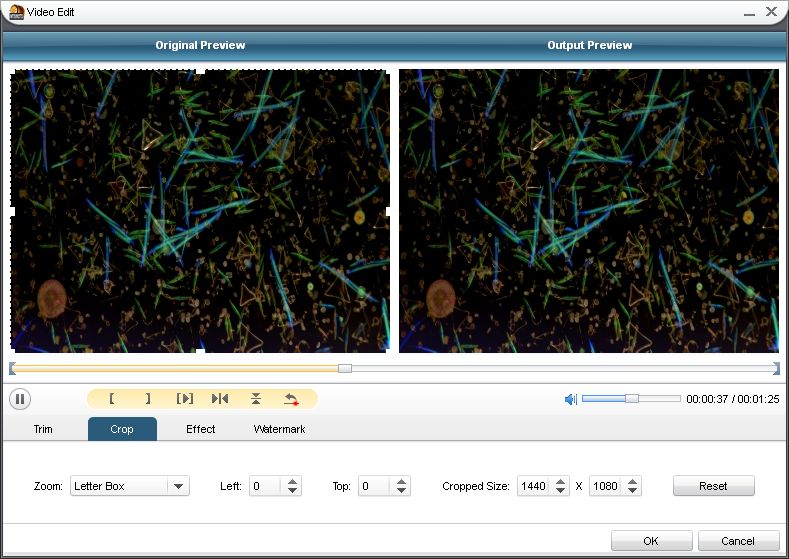Click the undo arrow icon with red dot
The image size is (789, 559).
coord(291,400)
